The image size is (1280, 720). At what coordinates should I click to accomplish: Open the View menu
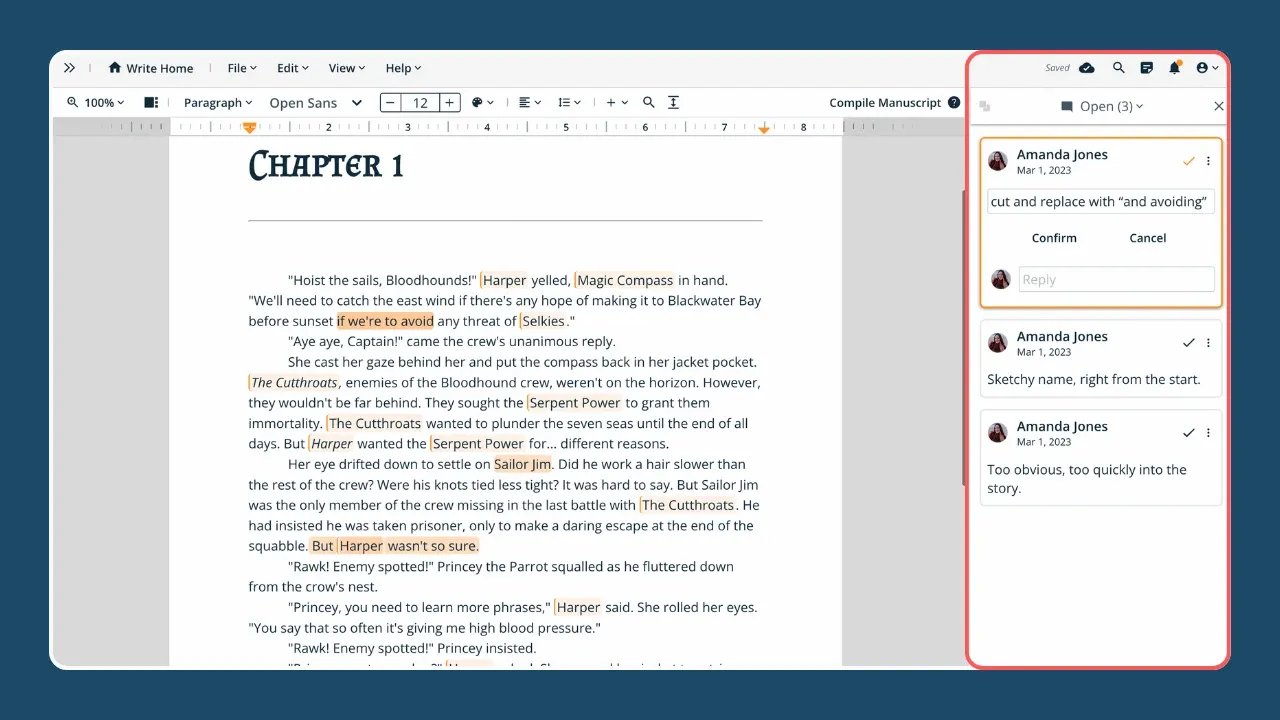pos(345,68)
